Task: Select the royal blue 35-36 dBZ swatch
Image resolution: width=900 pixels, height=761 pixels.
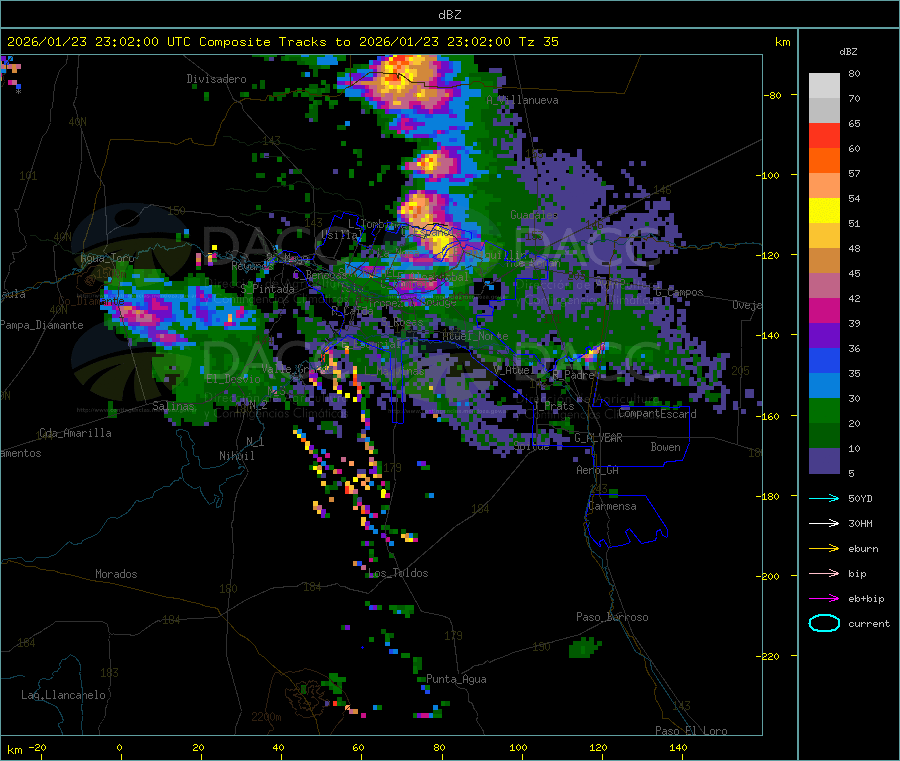Action: [824, 360]
